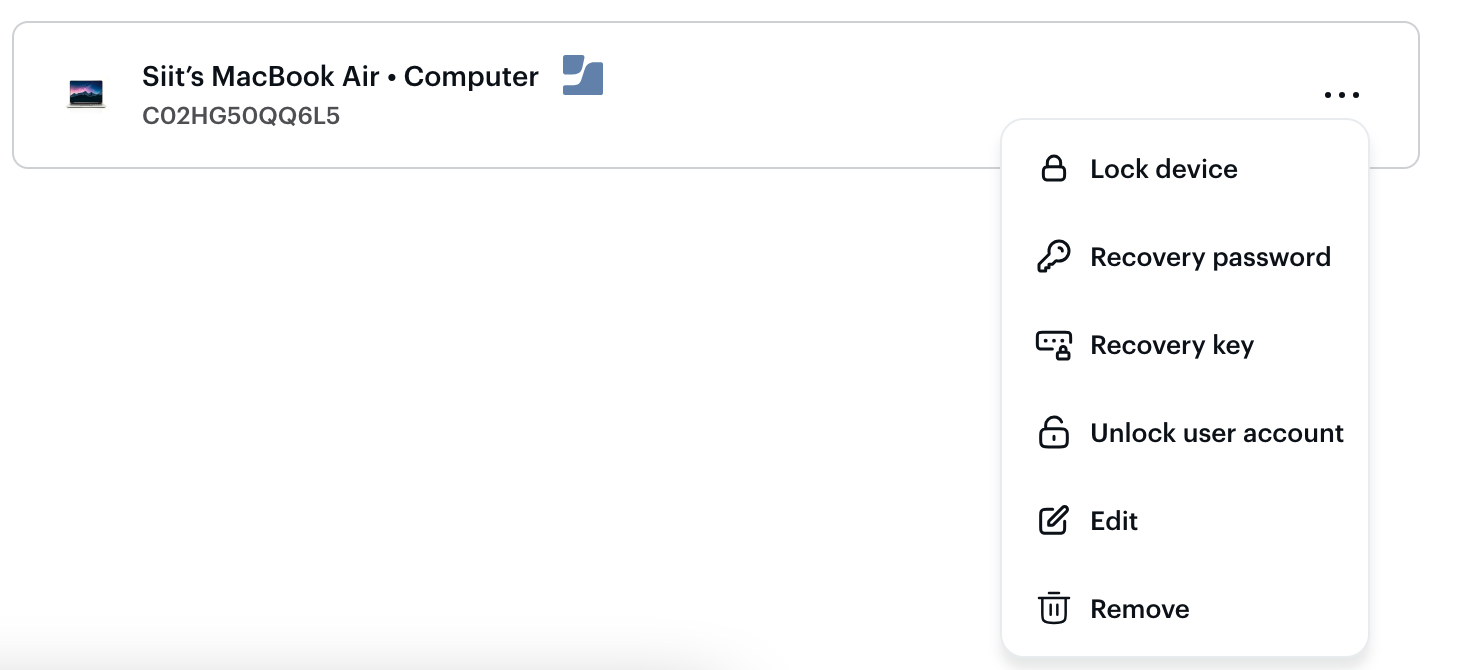Click the trash can Remove icon
Screen dimensions: 1476x670
click(1053, 609)
